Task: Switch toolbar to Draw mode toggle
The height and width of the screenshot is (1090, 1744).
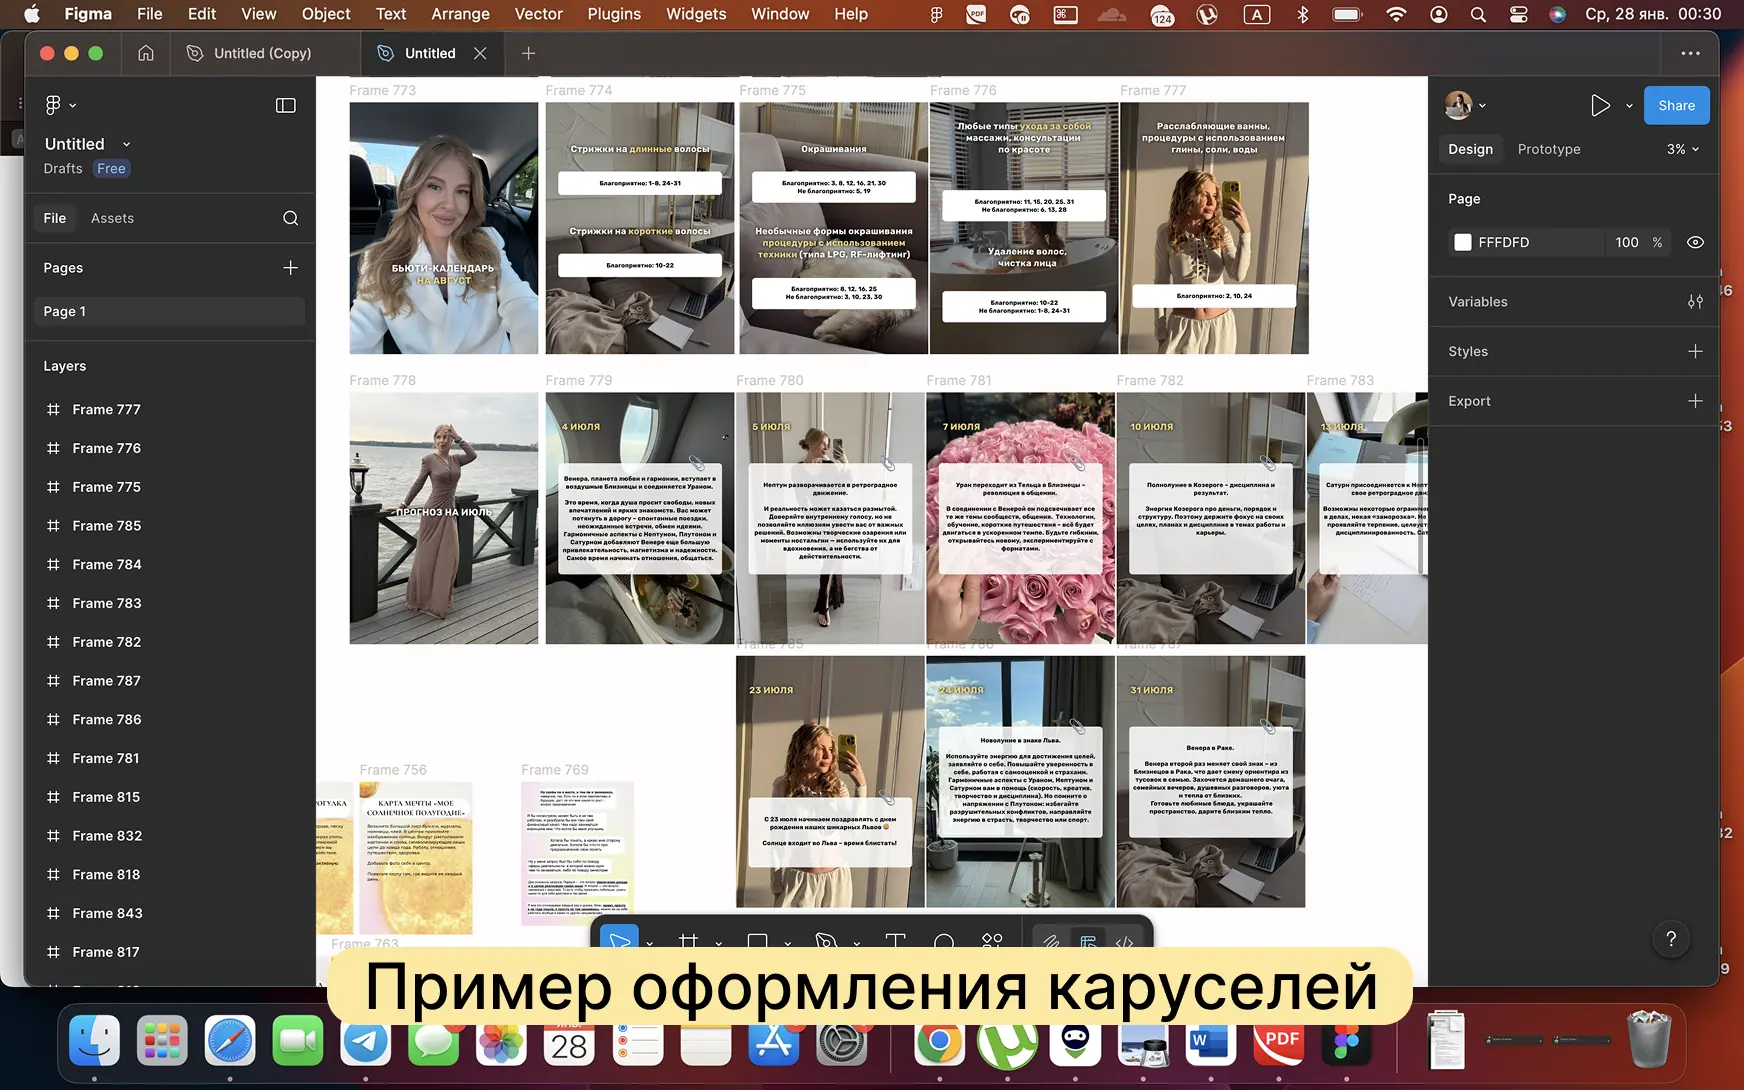Action: pos(1051,942)
